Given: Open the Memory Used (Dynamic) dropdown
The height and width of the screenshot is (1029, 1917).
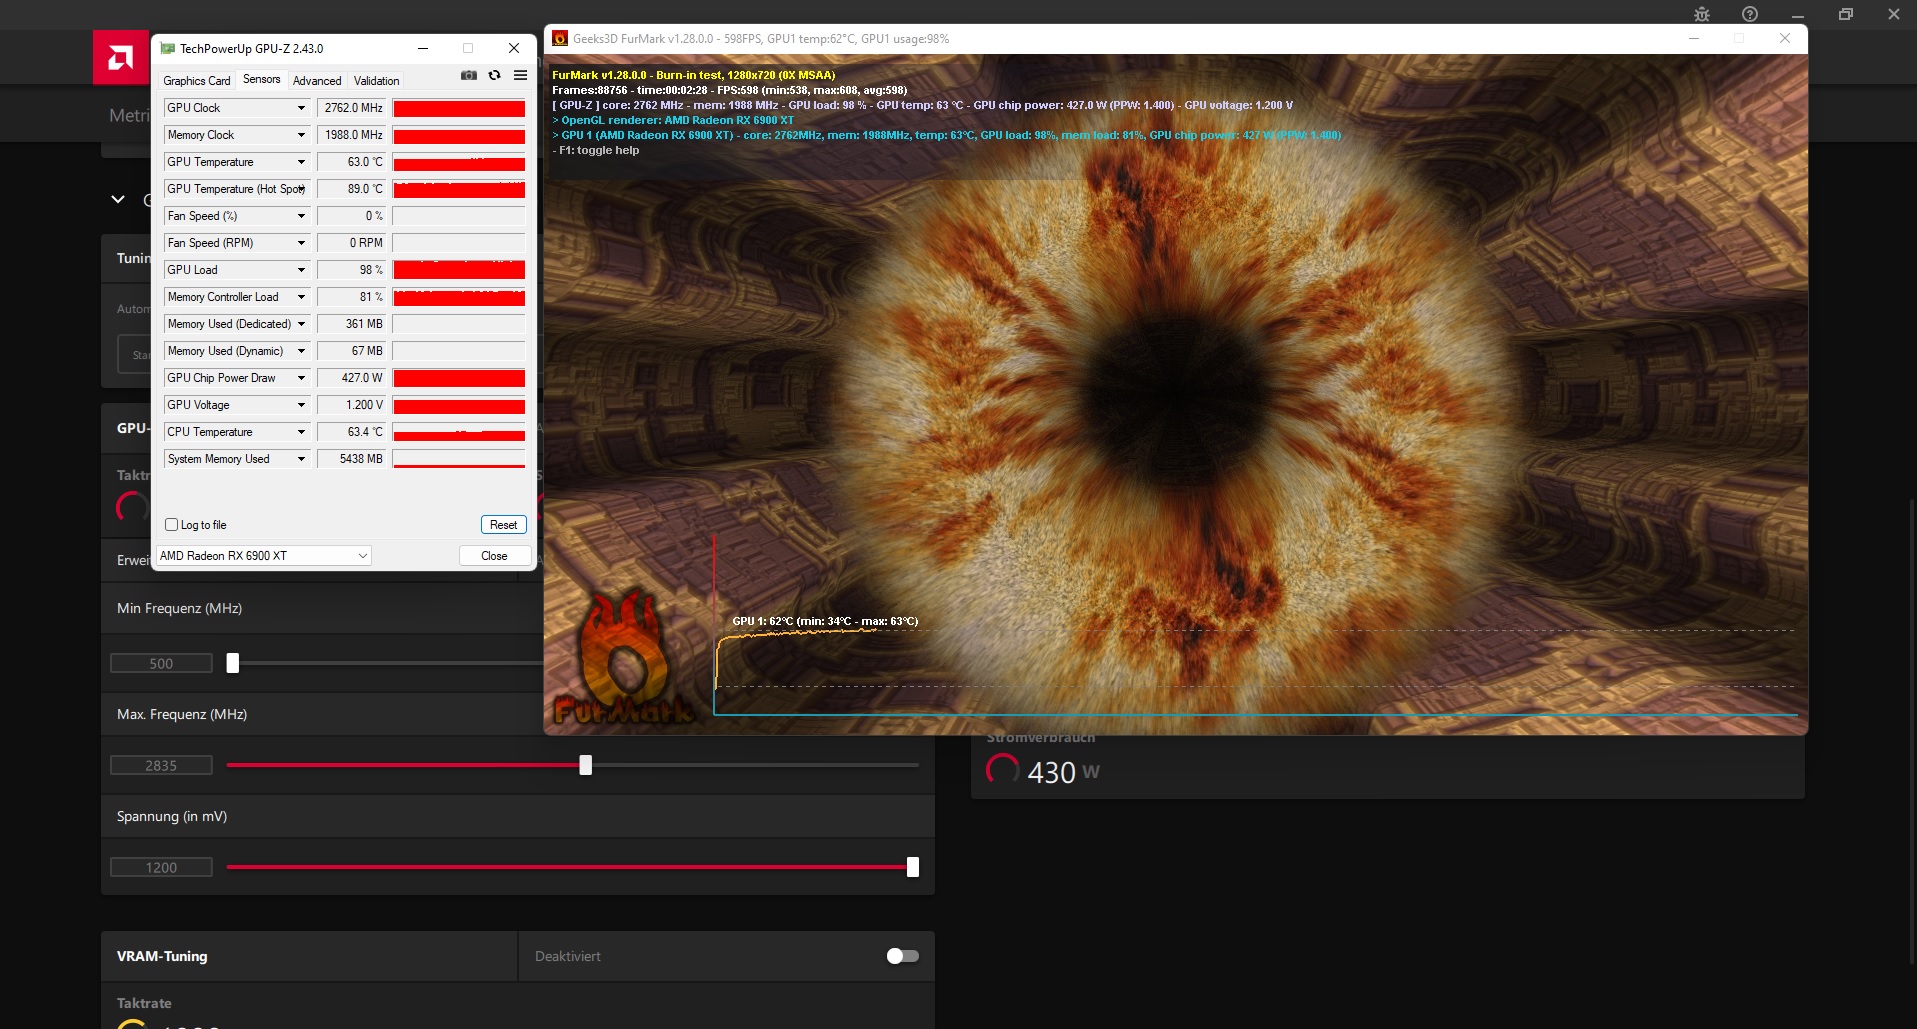Looking at the screenshot, I should 300,351.
